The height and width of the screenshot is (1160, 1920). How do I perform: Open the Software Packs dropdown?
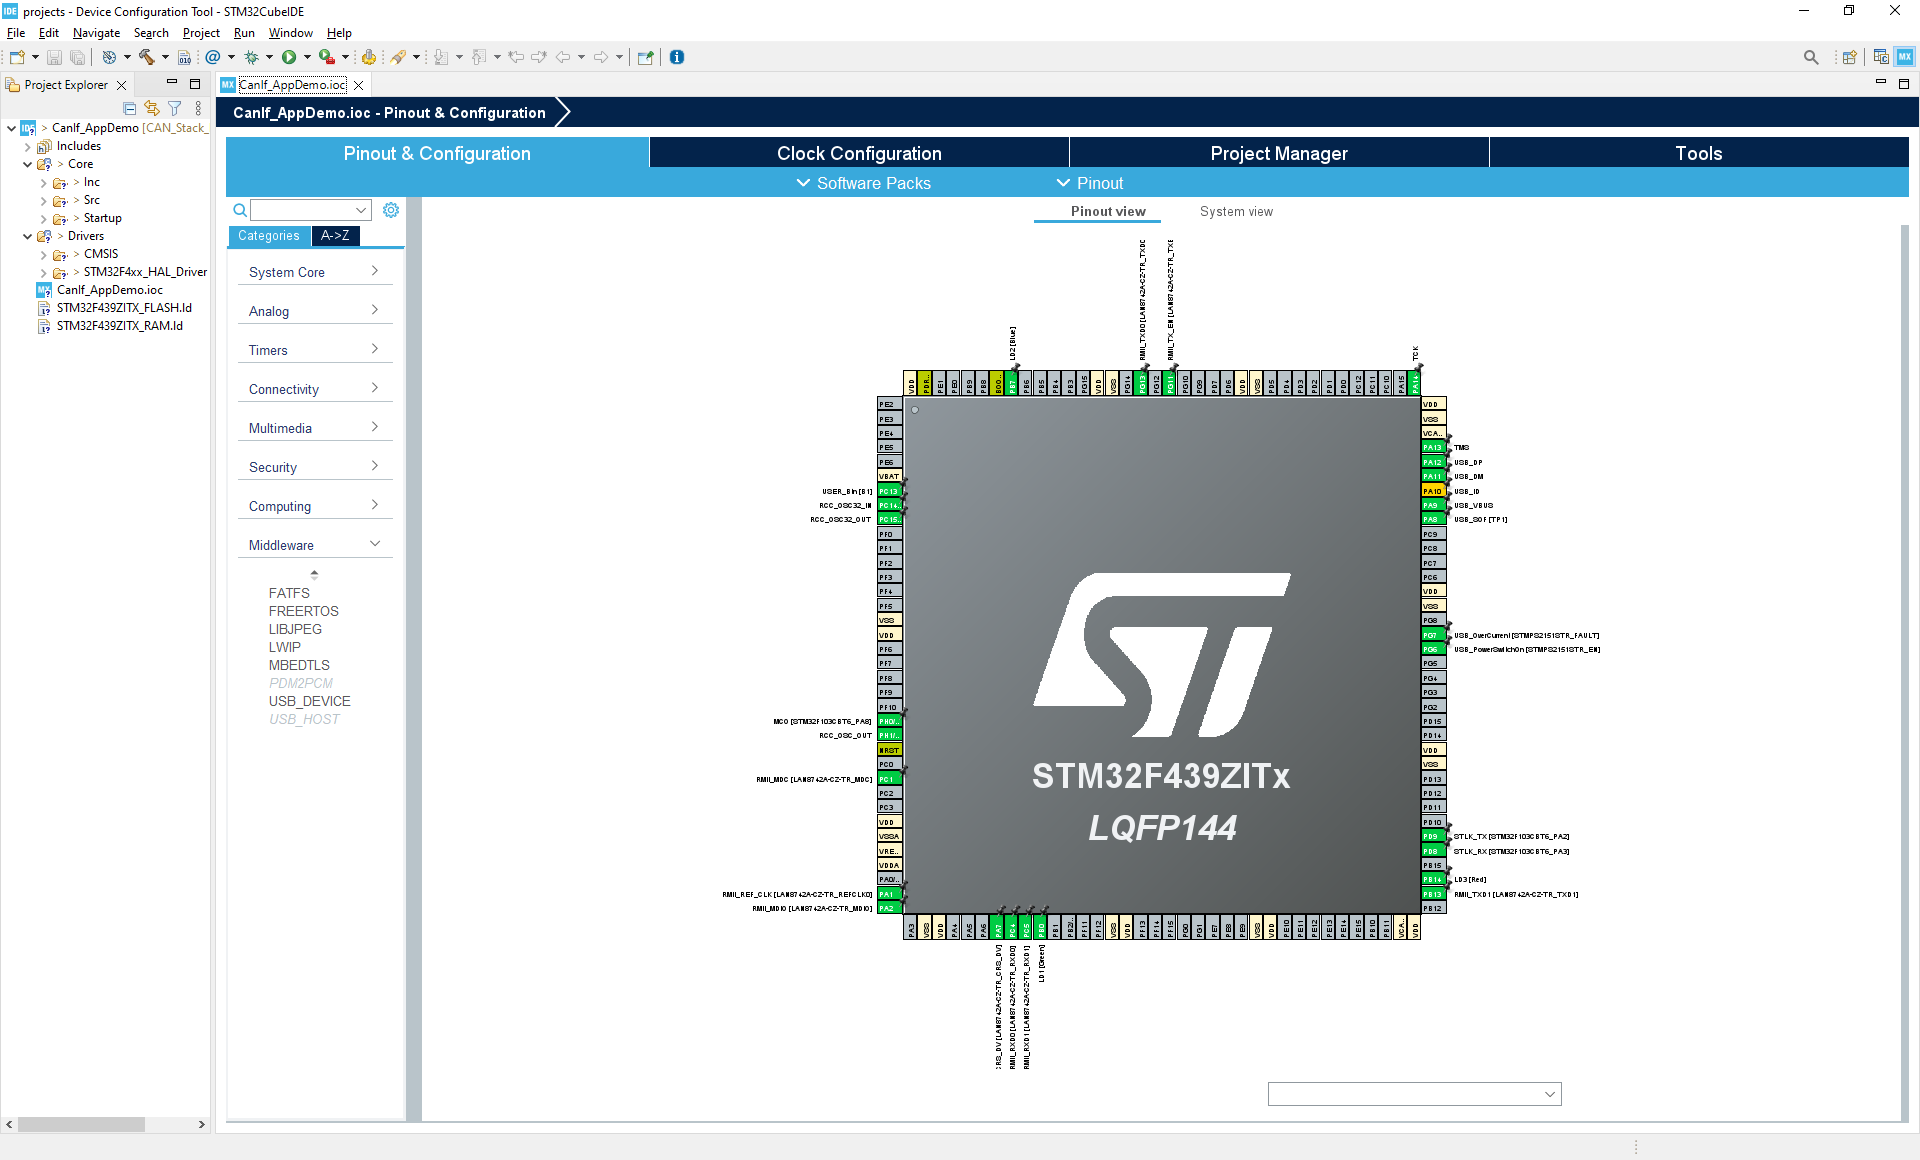click(x=864, y=183)
